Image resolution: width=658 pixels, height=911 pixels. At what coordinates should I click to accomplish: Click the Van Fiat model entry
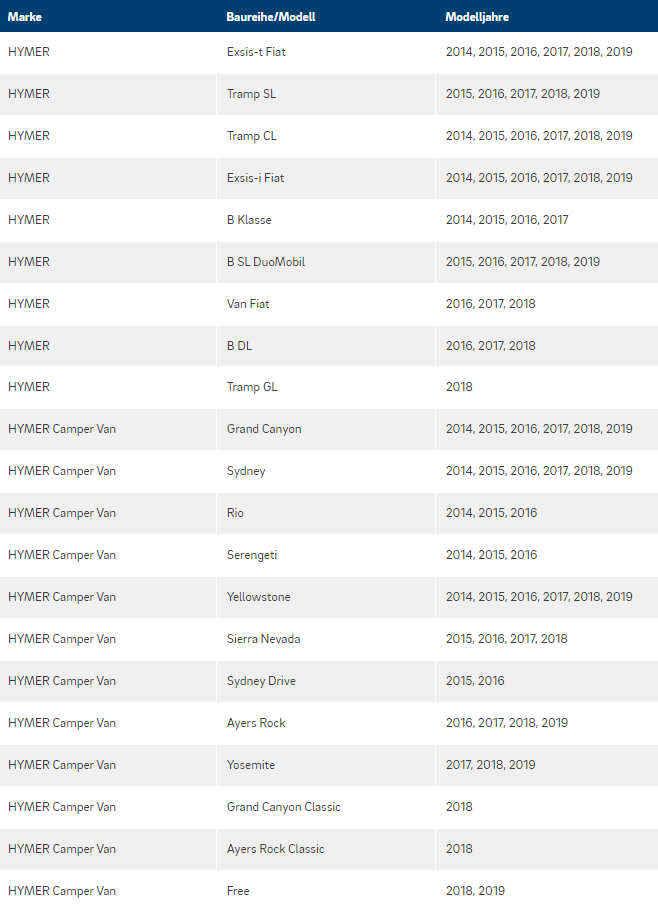click(x=248, y=303)
